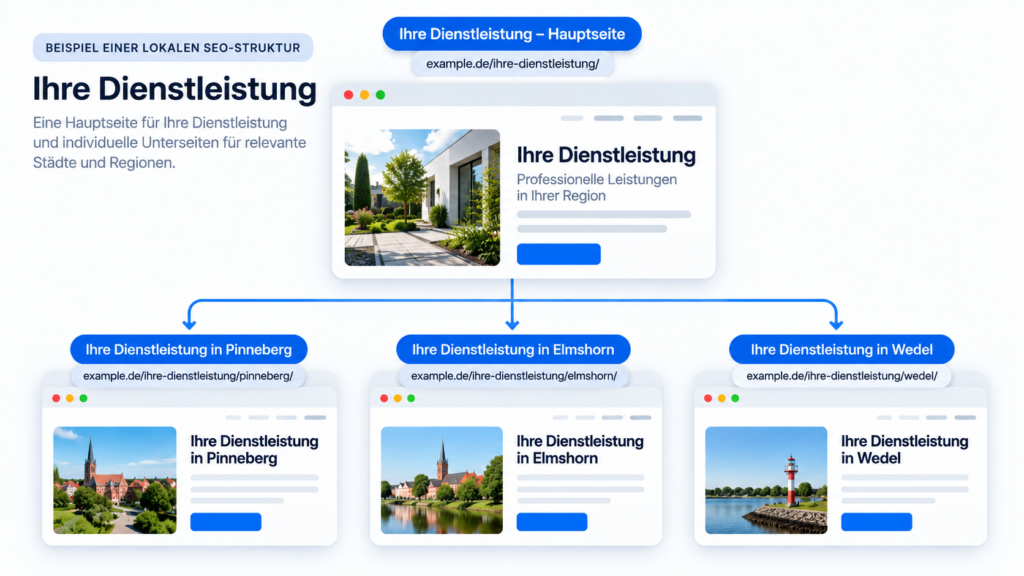Click the blue button in the main page mockup
This screenshot has height=576, width=1024.
pos(558,254)
